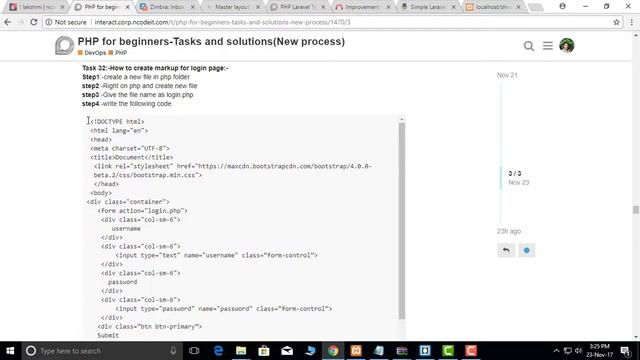The width and height of the screenshot is (640, 360).
Task: Switch to the Zimbra Inbox tab
Action: [167, 7]
